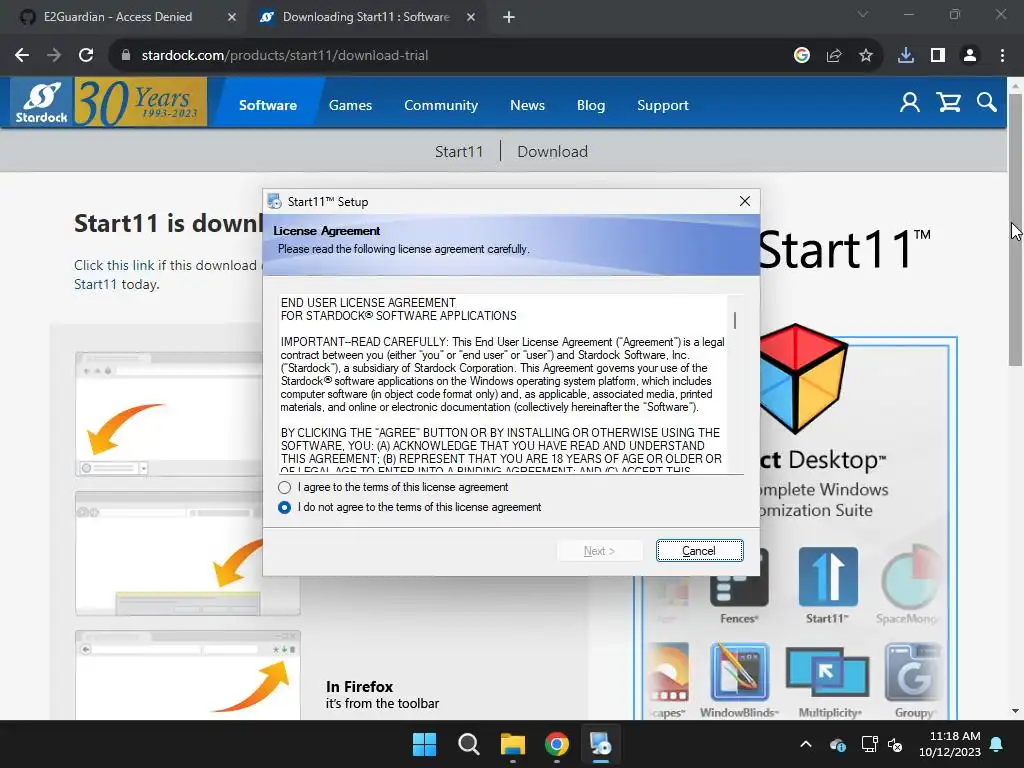Select 'I agree to the terms' radio button
Screen dimensions: 1024x768
[284, 487]
